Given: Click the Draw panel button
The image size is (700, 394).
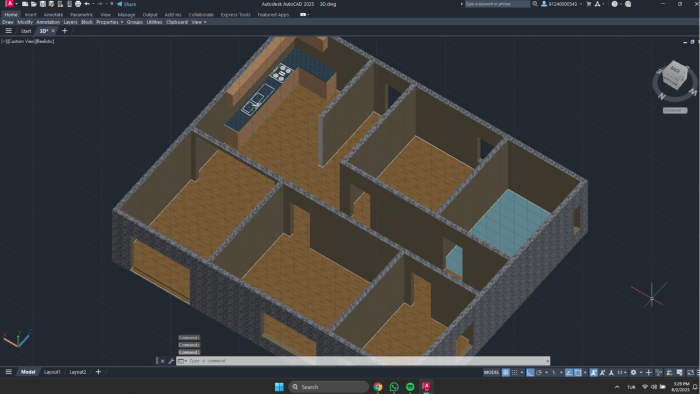Looking at the screenshot, I should point(8,22).
